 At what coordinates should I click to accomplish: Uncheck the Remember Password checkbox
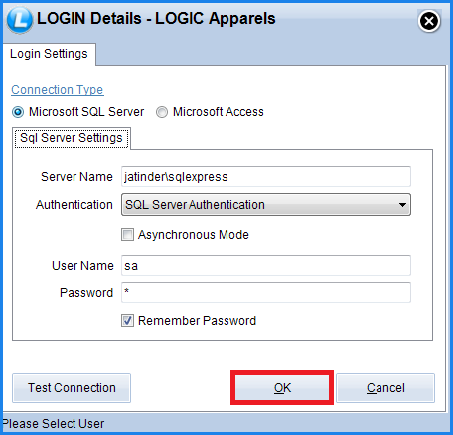tap(127, 321)
